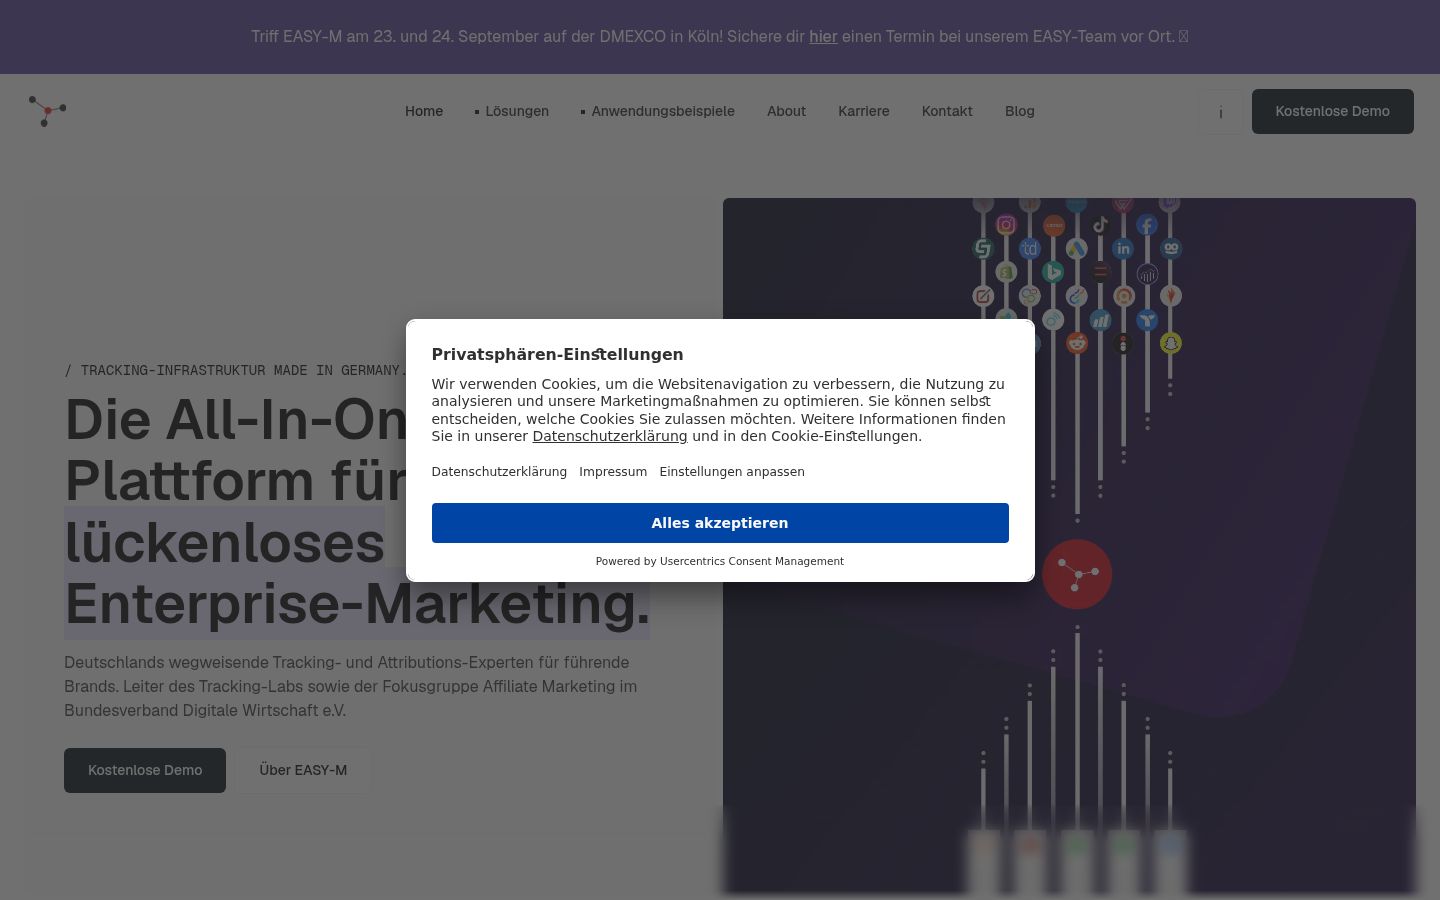This screenshot has height=900, width=1440.
Task: Click the red EASY-M circle in the hero graphic
Action: tap(1077, 574)
